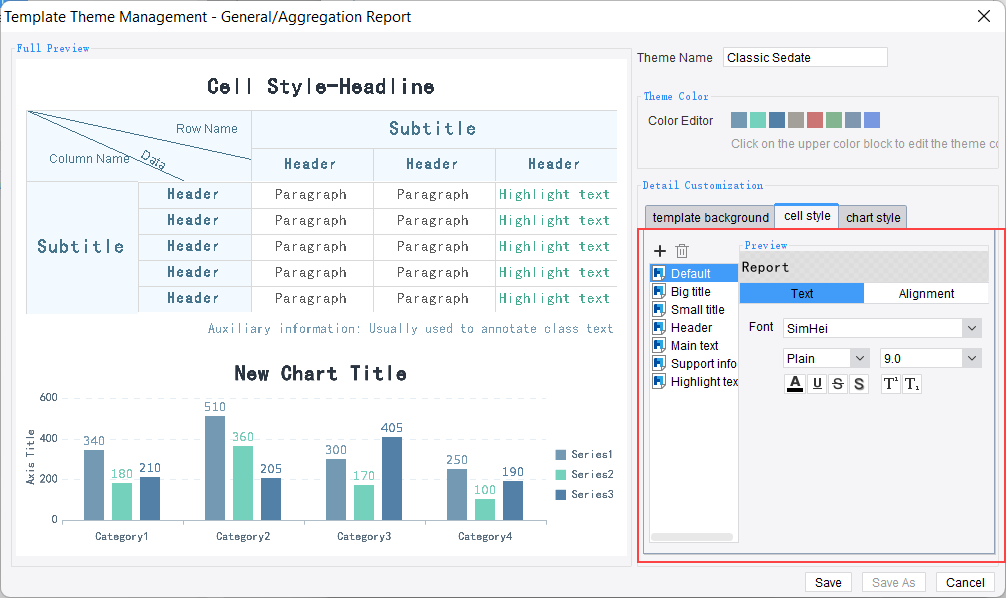Click the Axis Title label in chart

coord(30,457)
